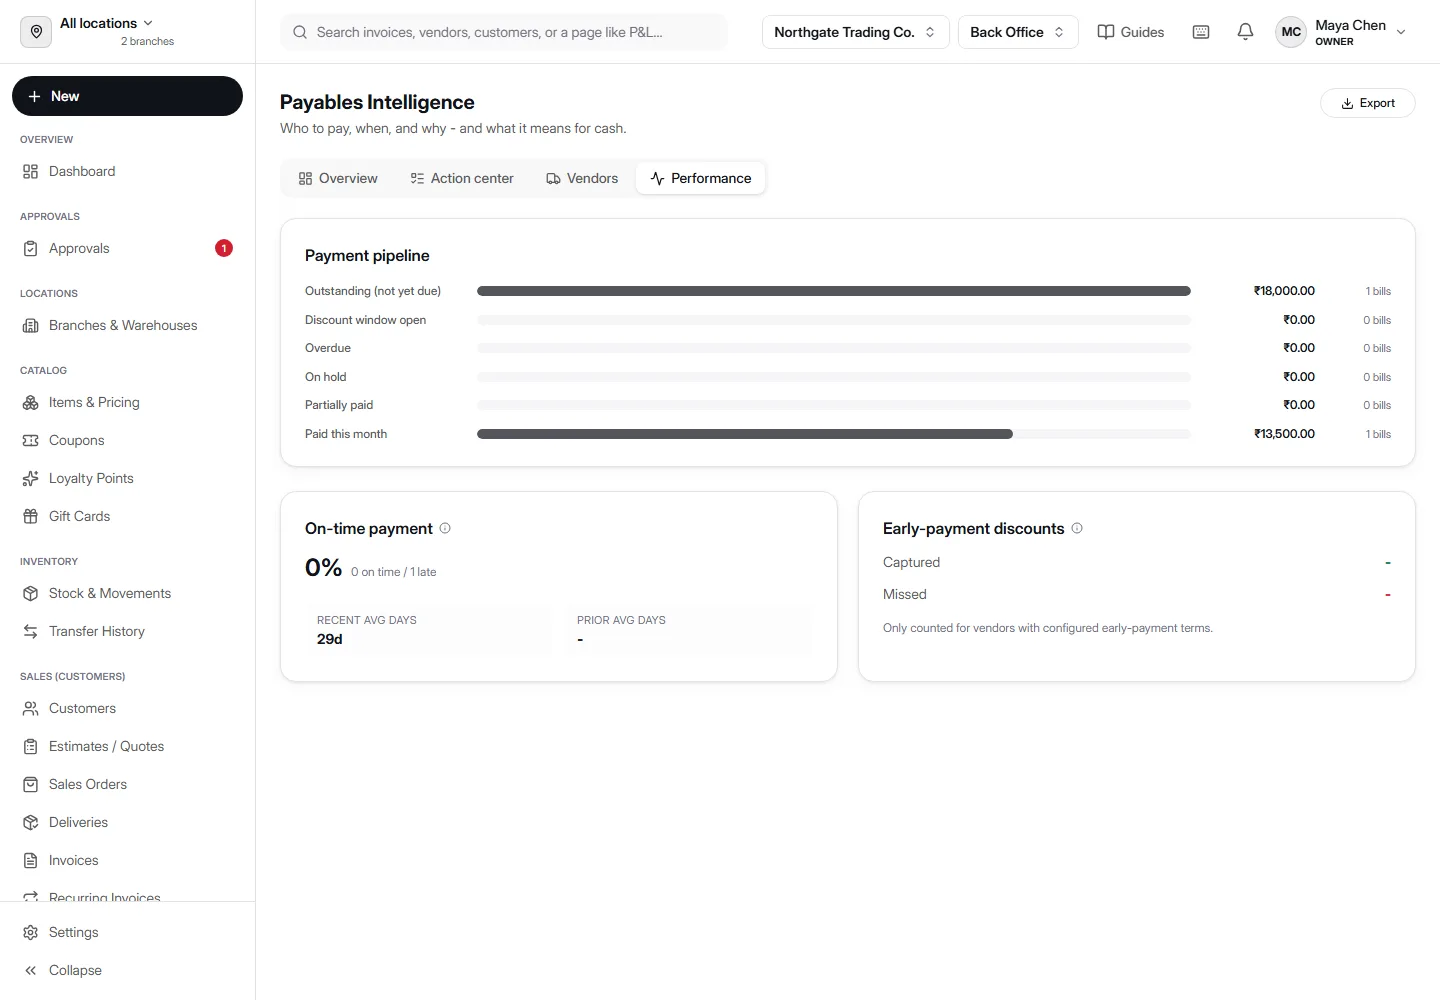Viewport: 1440px width, 1000px height.
Task: Click the New button
Action: point(127,96)
